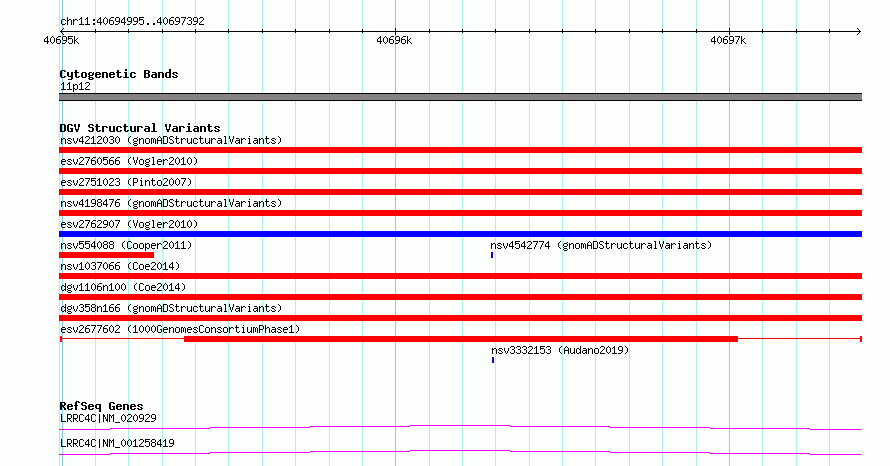Select the nsv1037066 (Coe2014) label

120,266
